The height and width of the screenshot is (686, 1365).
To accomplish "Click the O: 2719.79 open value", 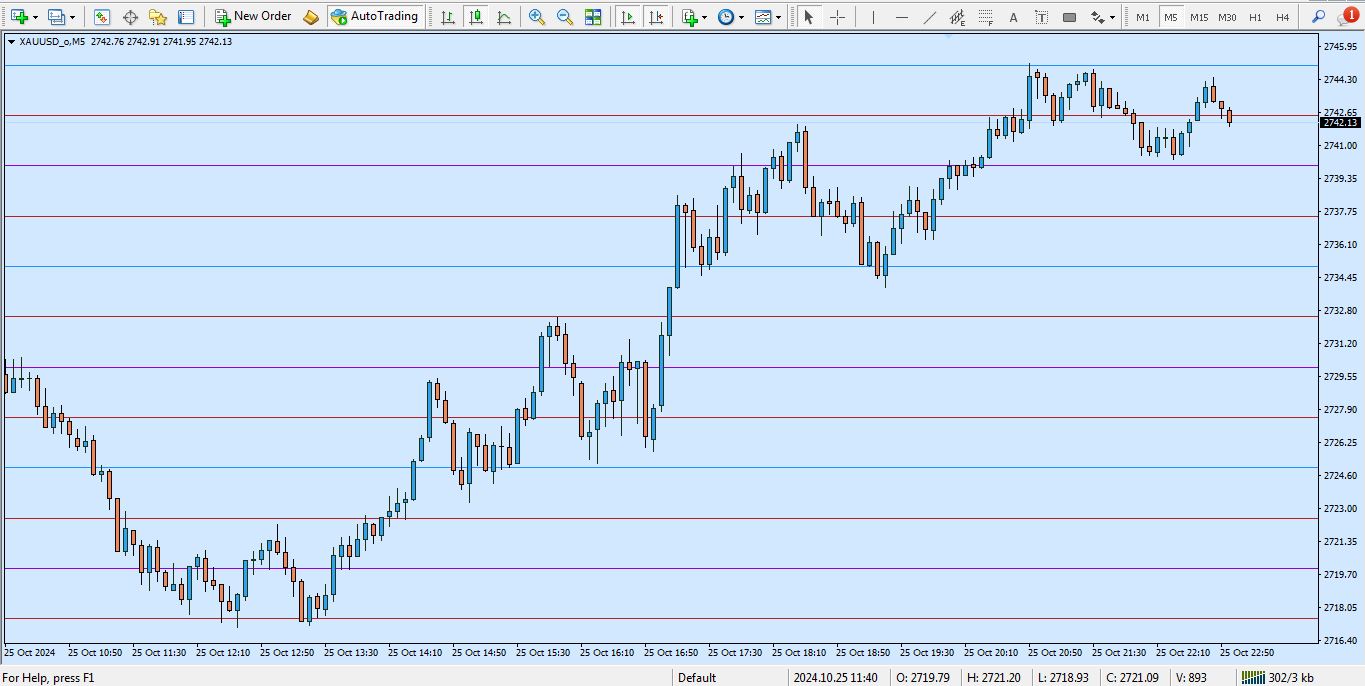I will (922, 678).
